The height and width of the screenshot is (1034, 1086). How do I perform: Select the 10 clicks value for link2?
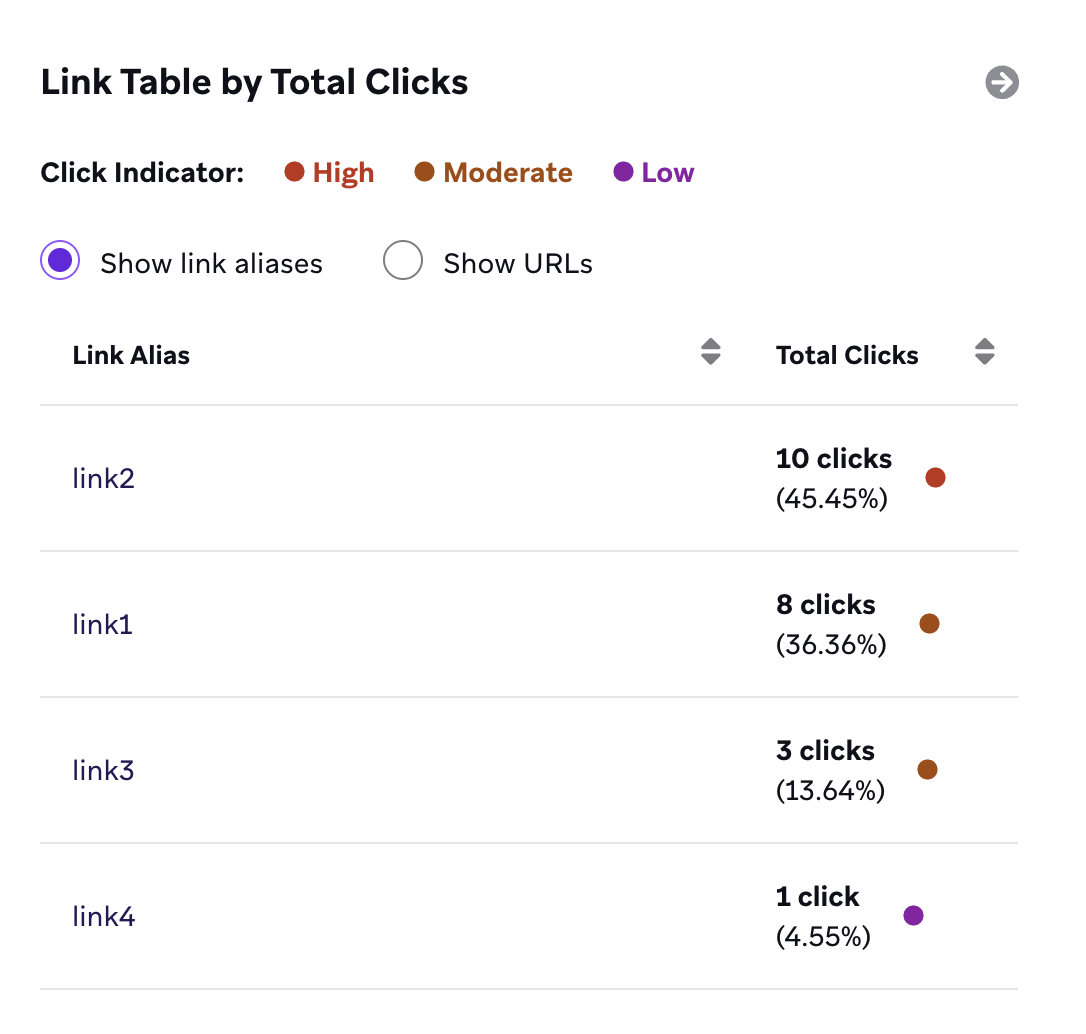coord(833,458)
